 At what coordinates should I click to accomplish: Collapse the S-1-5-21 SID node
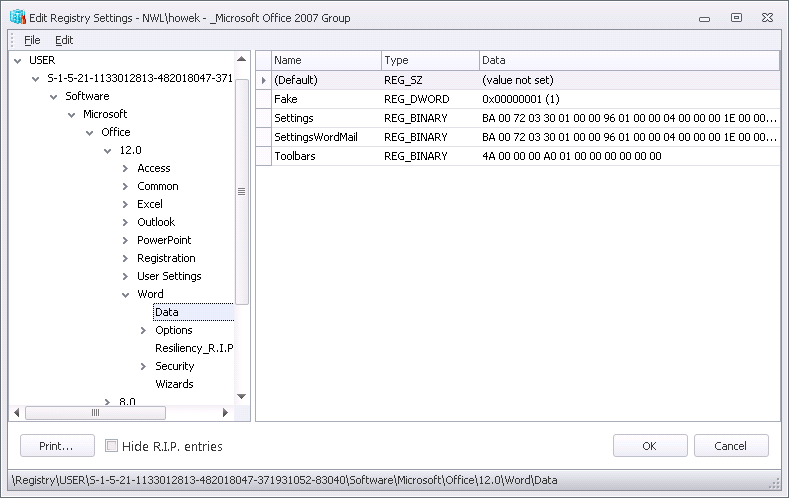coord(35,79)
